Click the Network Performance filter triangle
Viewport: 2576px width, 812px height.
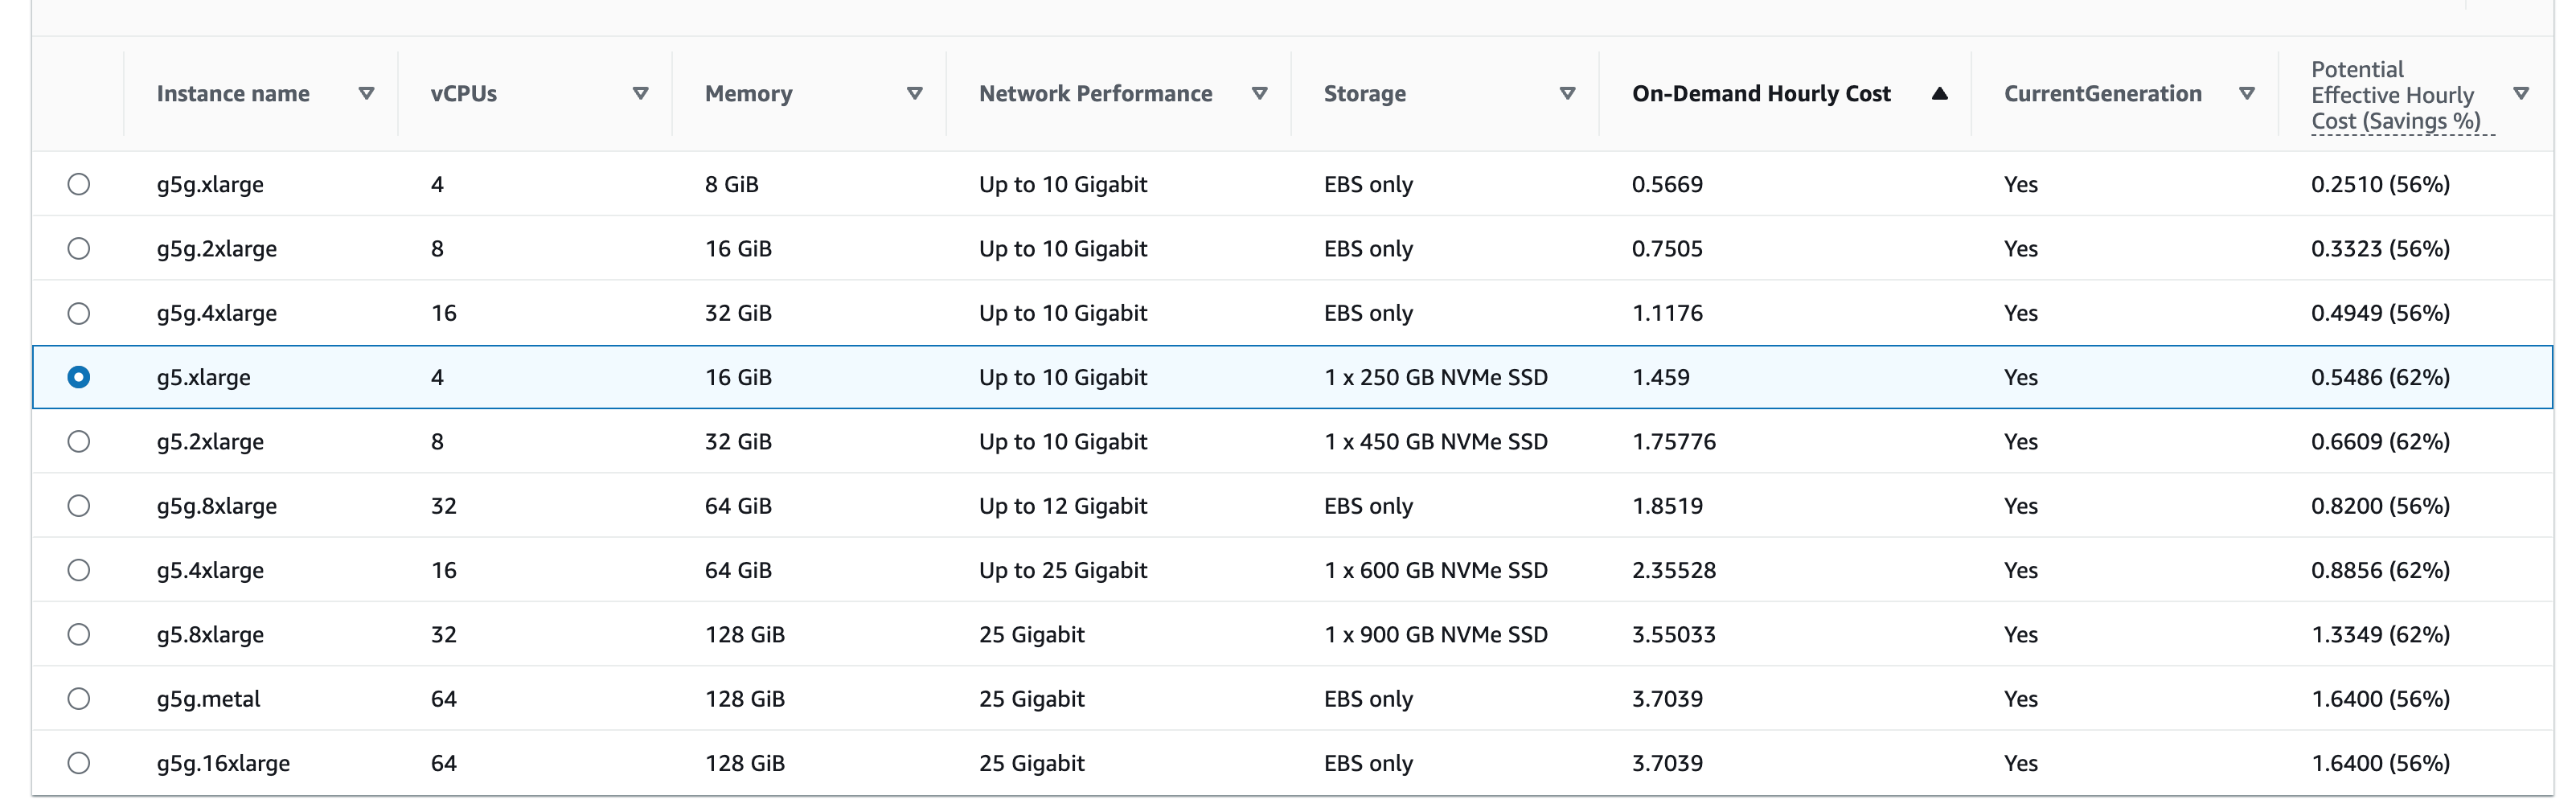coord(1259,93)
